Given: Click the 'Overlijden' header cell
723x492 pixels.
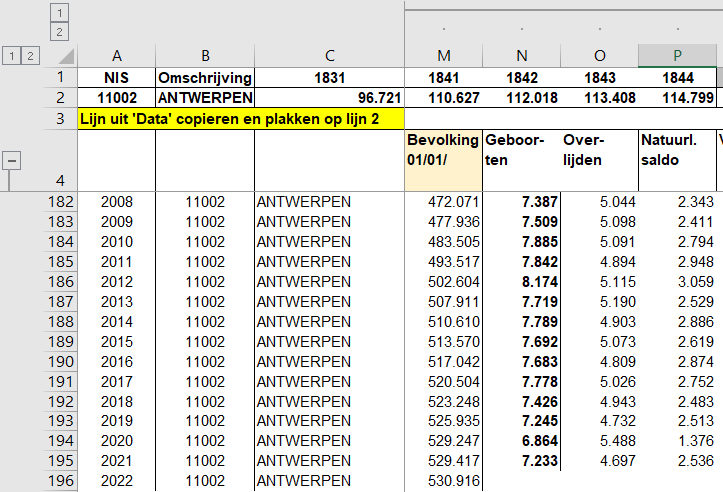Looking at the screenshot, I should click(599, 160).
